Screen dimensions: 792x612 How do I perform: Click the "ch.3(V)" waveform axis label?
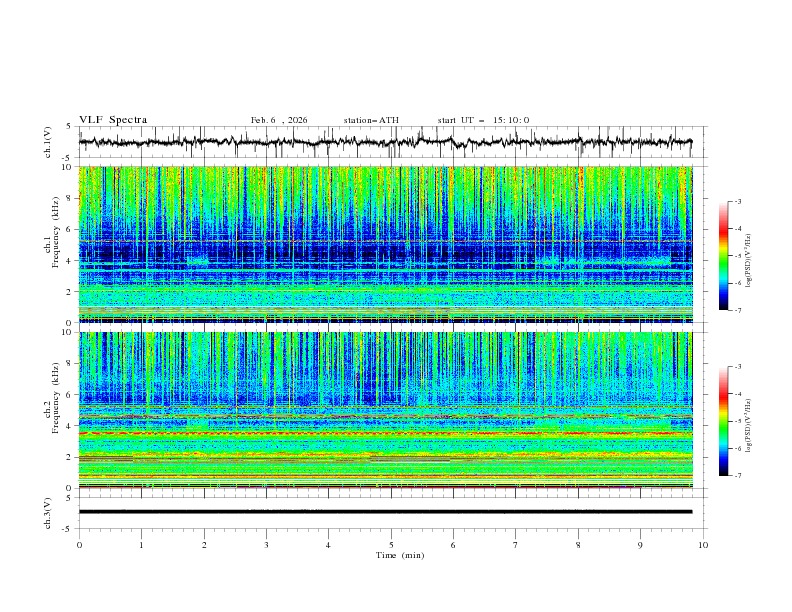click(48, 513)
